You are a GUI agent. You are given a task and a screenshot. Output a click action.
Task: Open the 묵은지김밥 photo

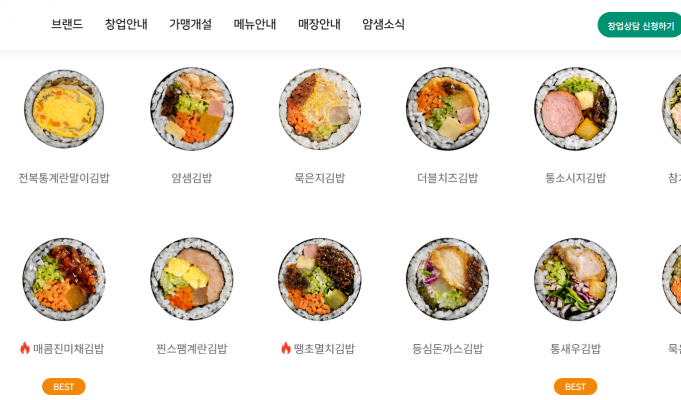point(320,109)
